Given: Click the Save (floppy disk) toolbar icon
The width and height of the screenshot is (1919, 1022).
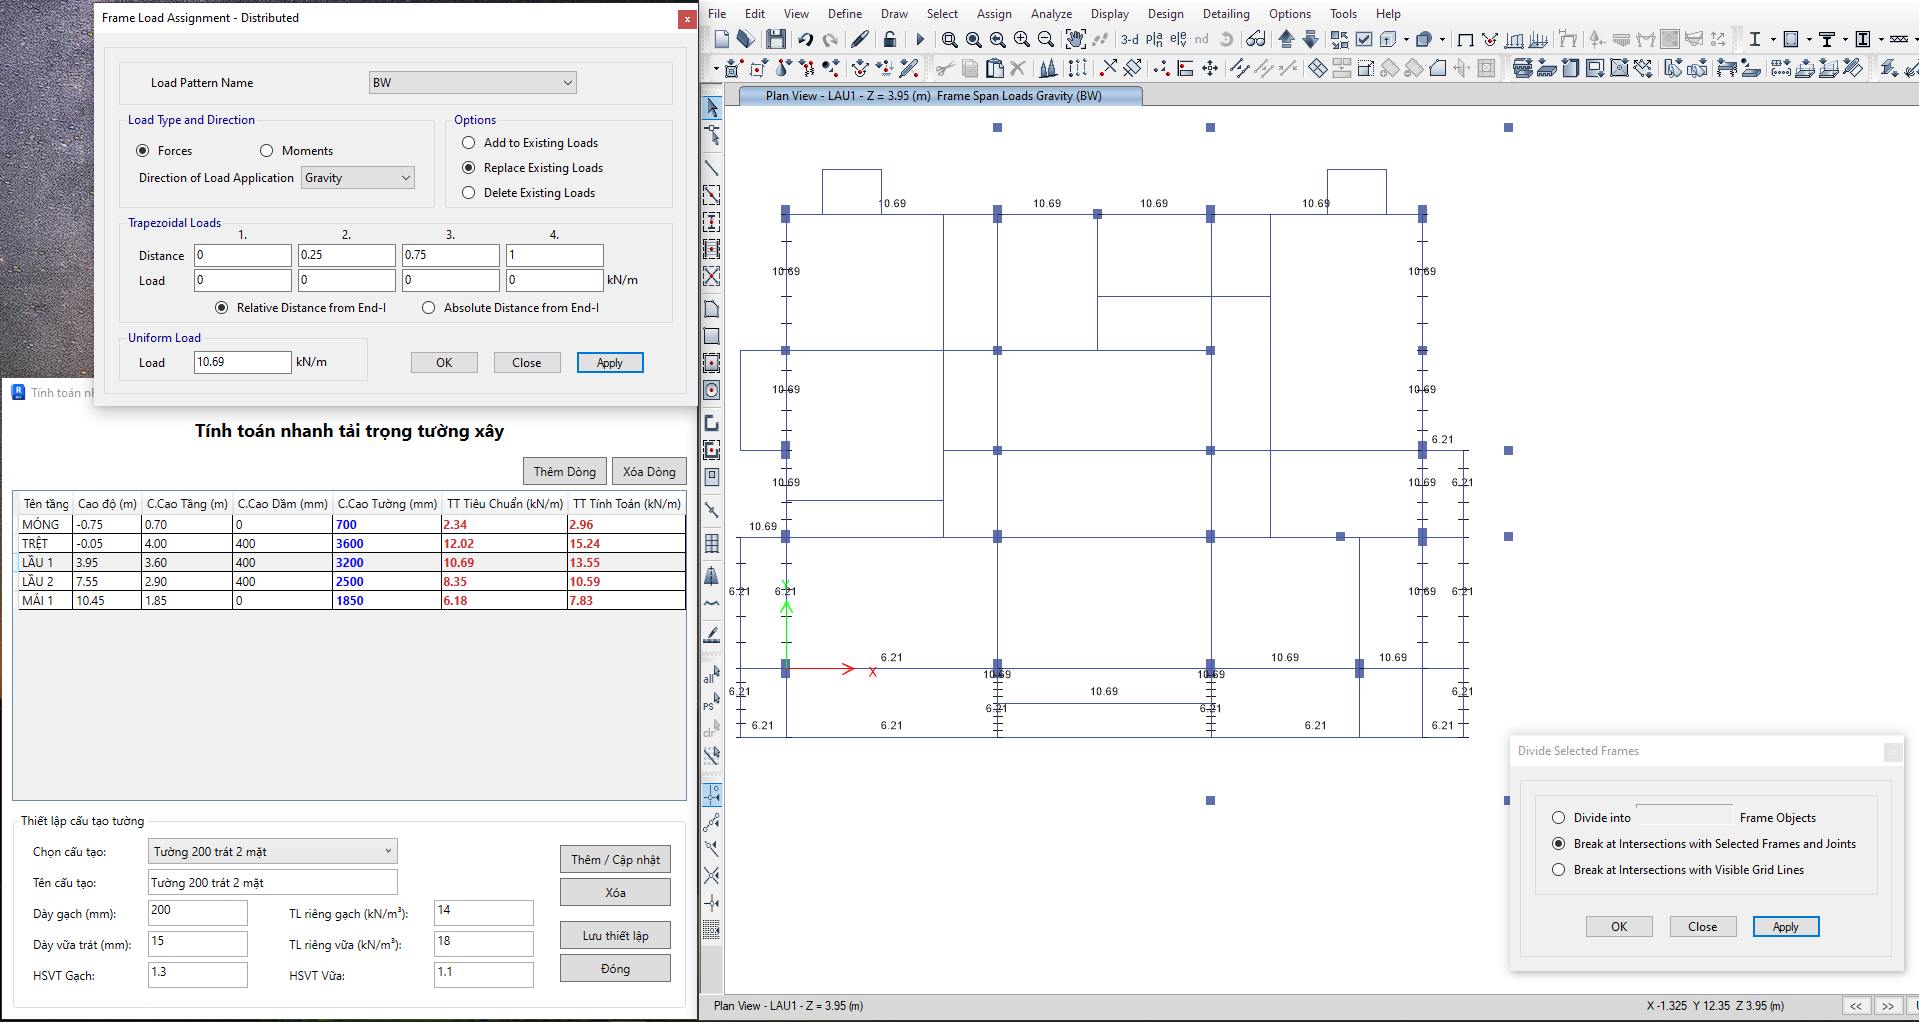Looking at the screenshot, I should click(776, 39).
